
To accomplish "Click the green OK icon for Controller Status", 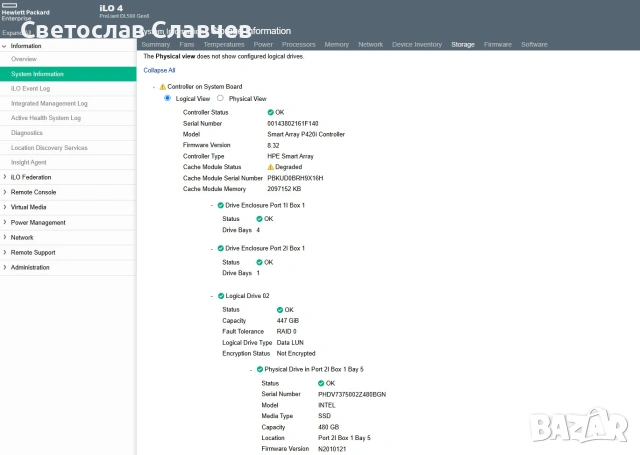I will coord(270,112).
